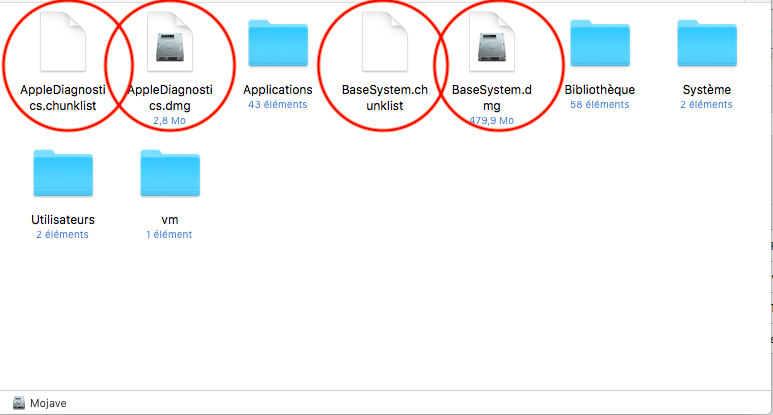Click the Système folder name label

(707, 90)
